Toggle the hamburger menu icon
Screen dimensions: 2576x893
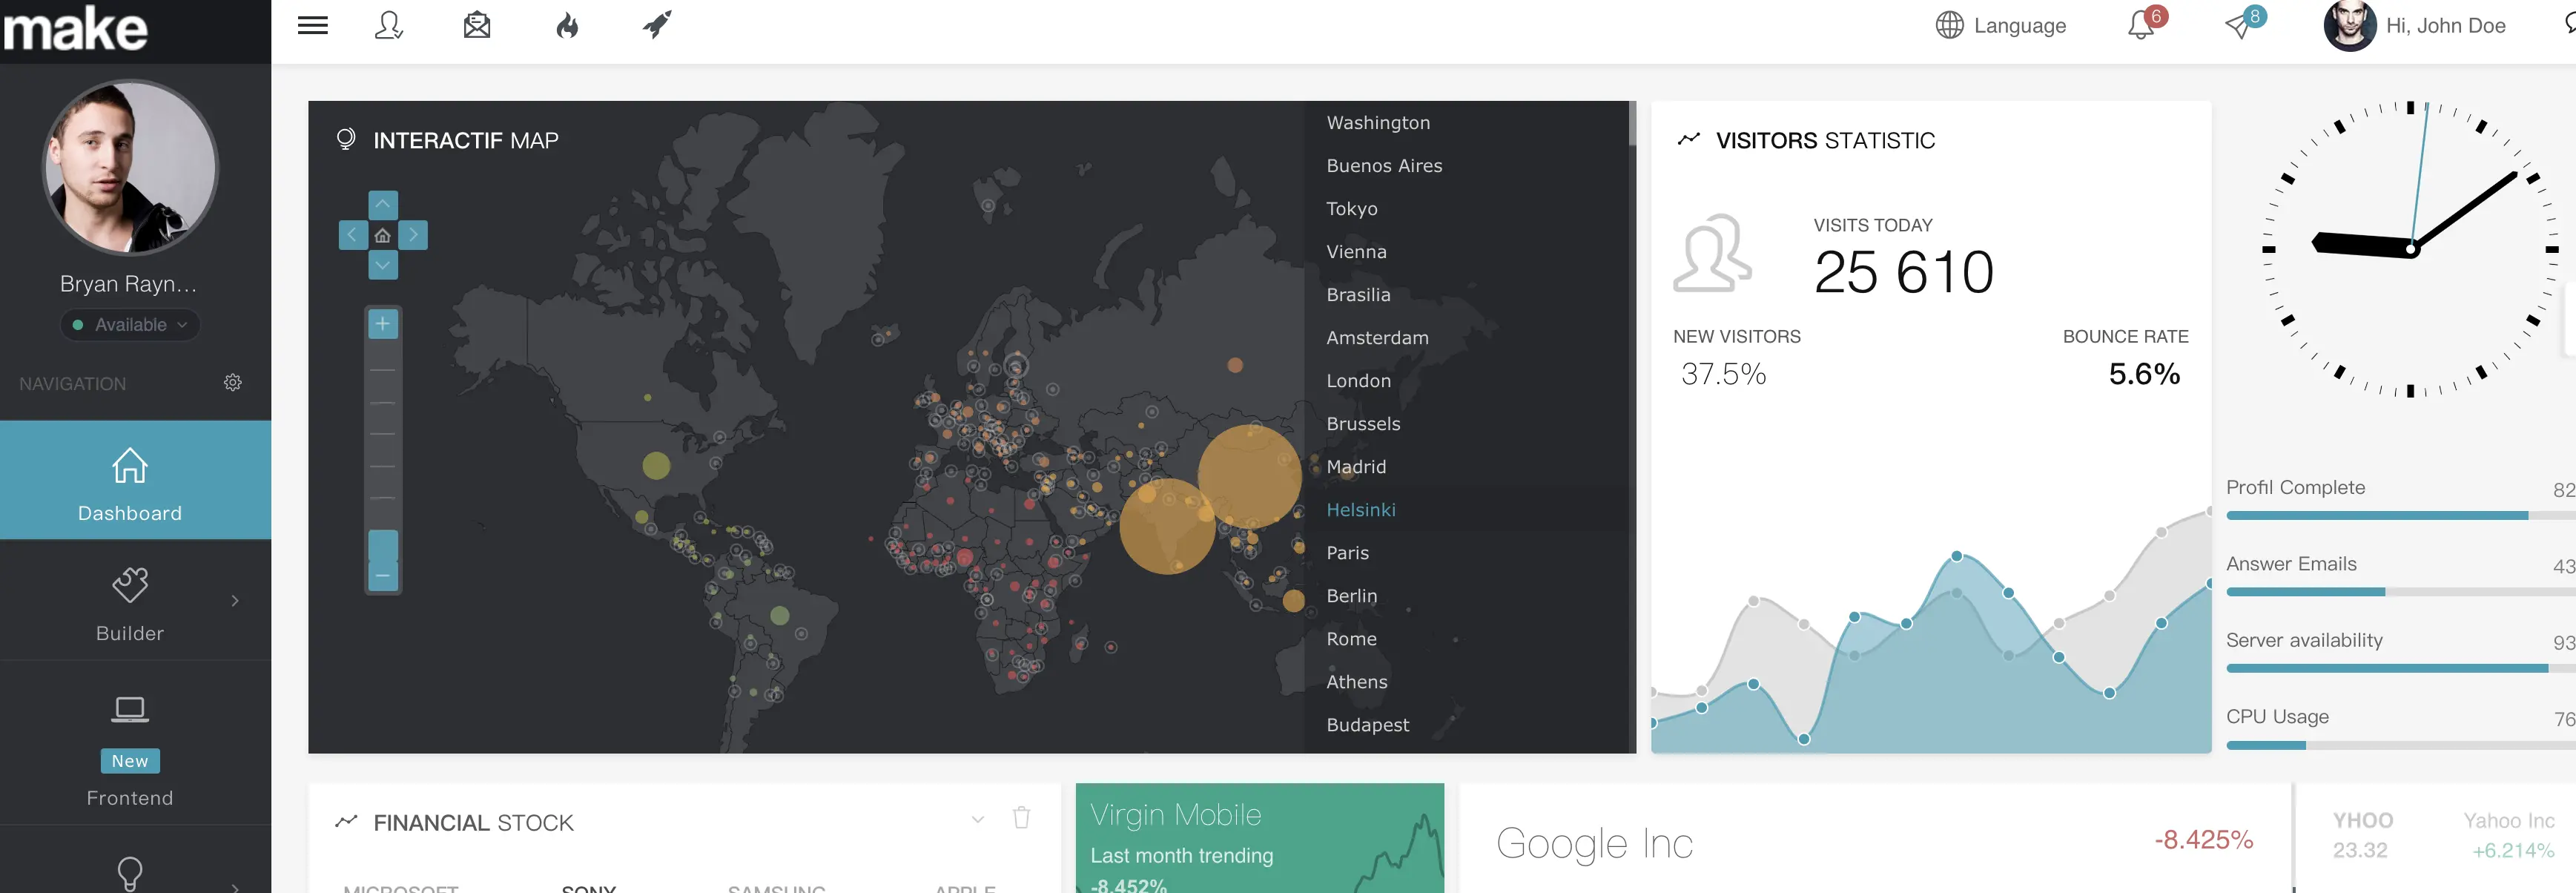tap(313, 26)
